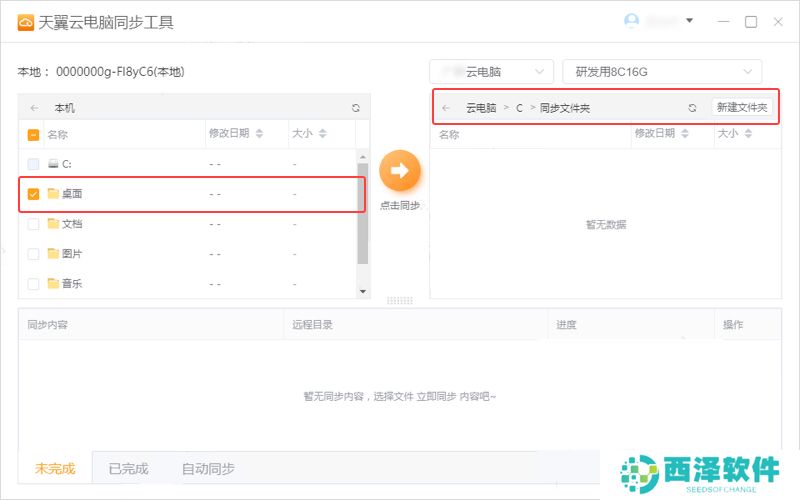Uncheck the 桌面 folder checkbox

[x=33, y=194]
